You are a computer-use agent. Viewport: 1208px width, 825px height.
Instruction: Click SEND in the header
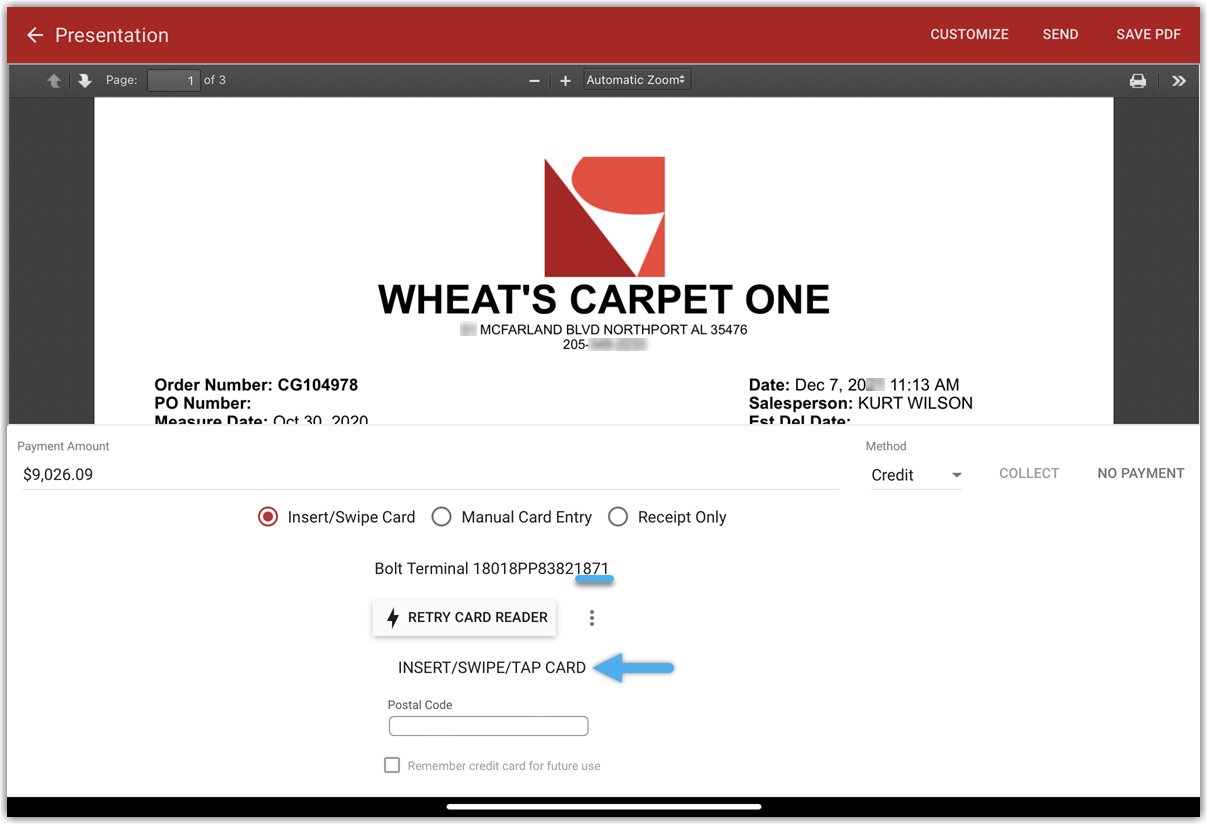(x=1060, y=34)
